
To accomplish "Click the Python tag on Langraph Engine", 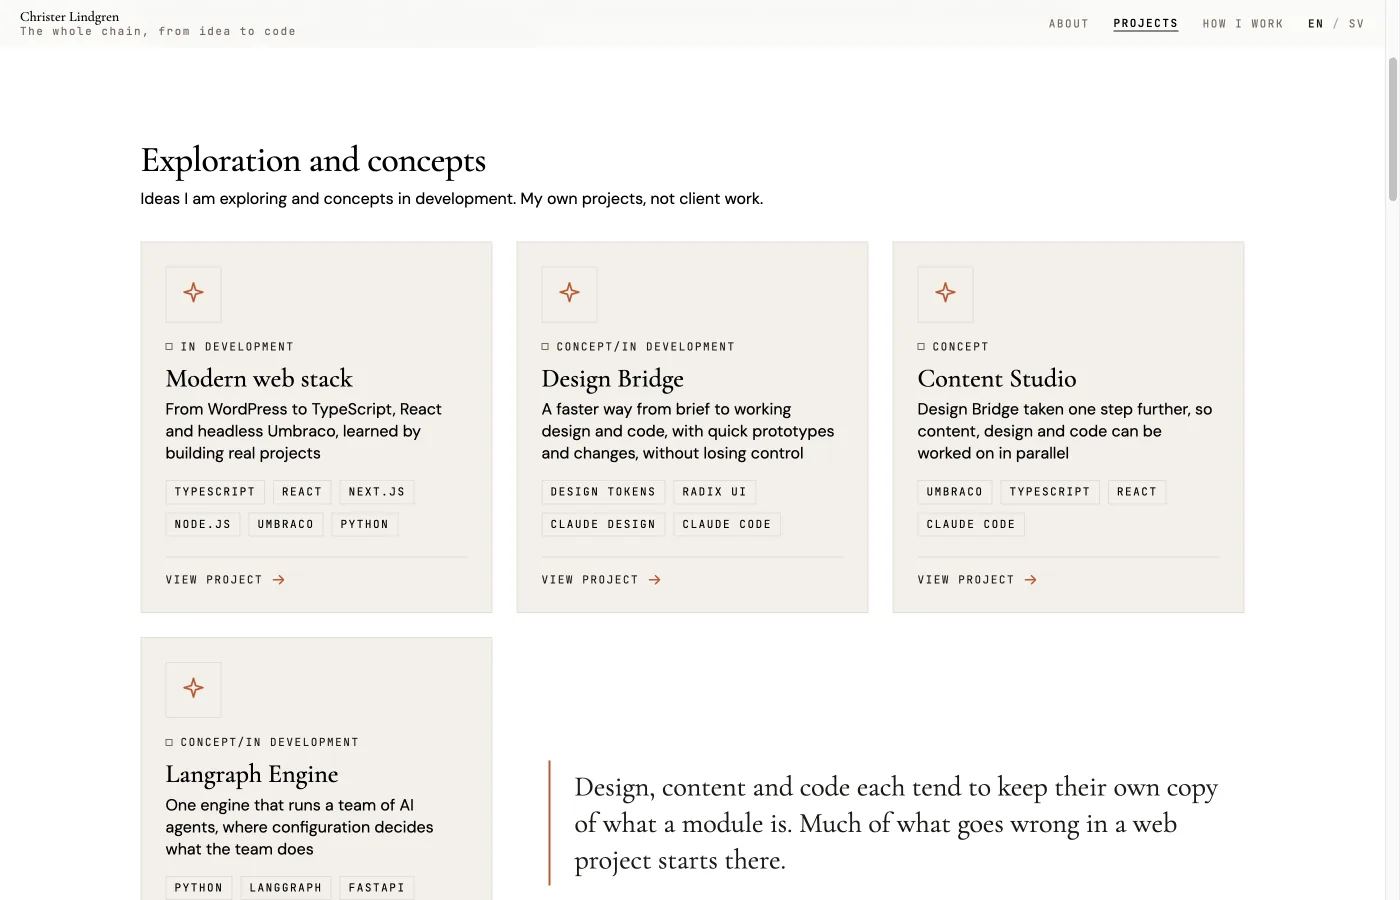I will (x=199, y=888).
